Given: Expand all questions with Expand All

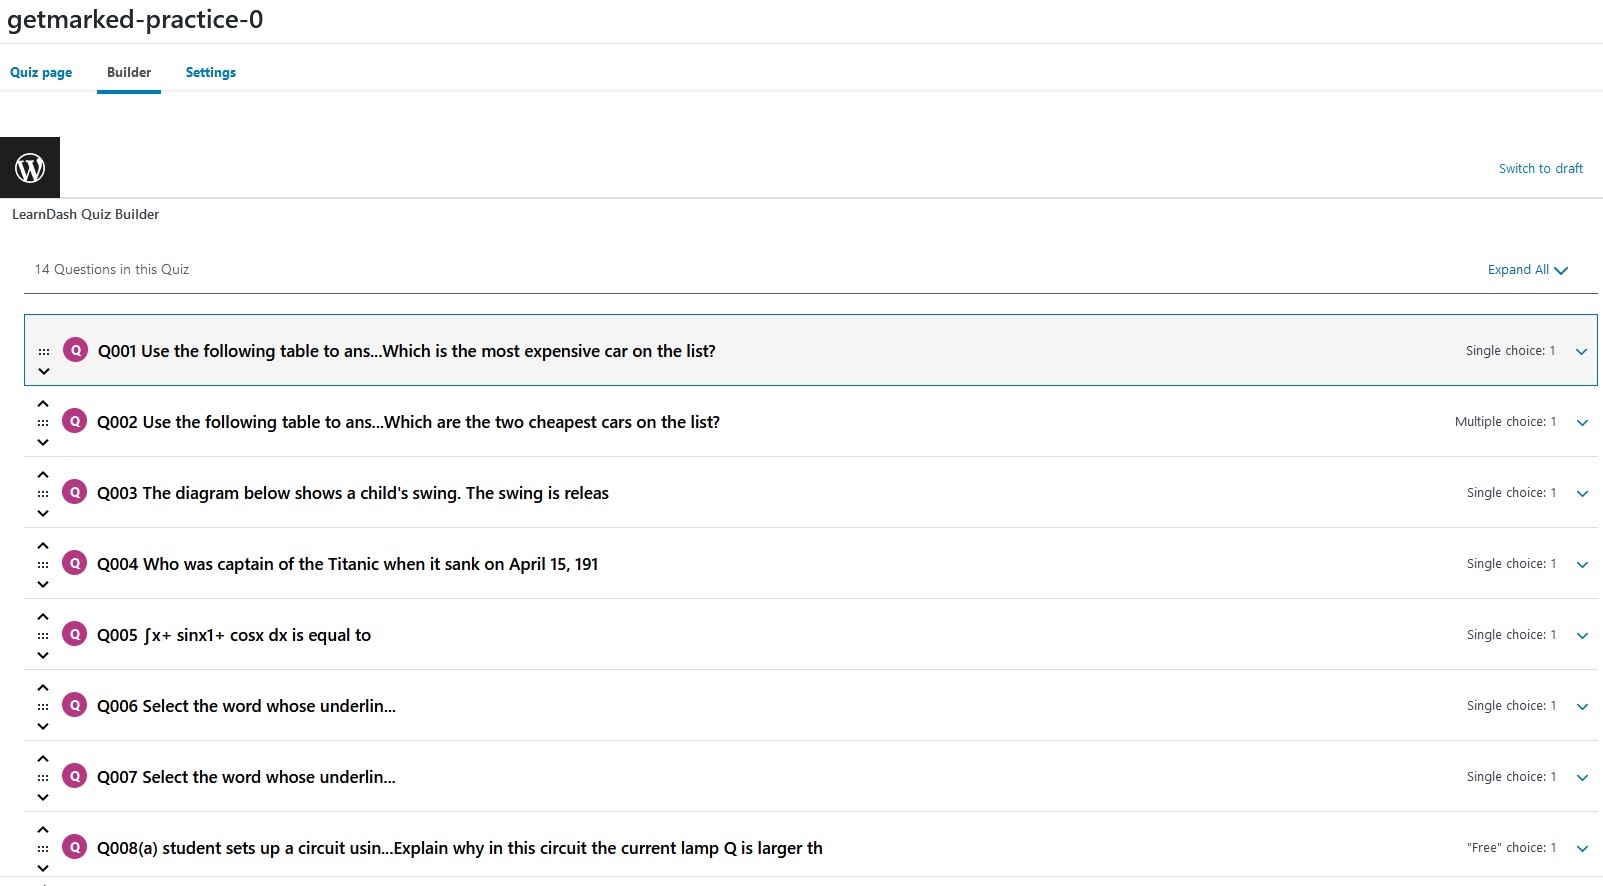Looking at the screenshot, I should 1527,270.
